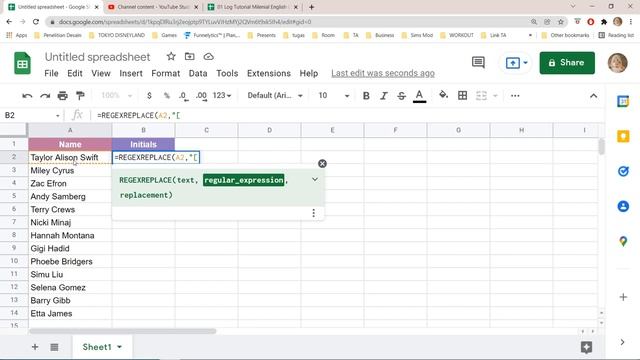The height and width of the screenshot is (360, 640).
Task: Increase decimal places icon
Action: 201,96
